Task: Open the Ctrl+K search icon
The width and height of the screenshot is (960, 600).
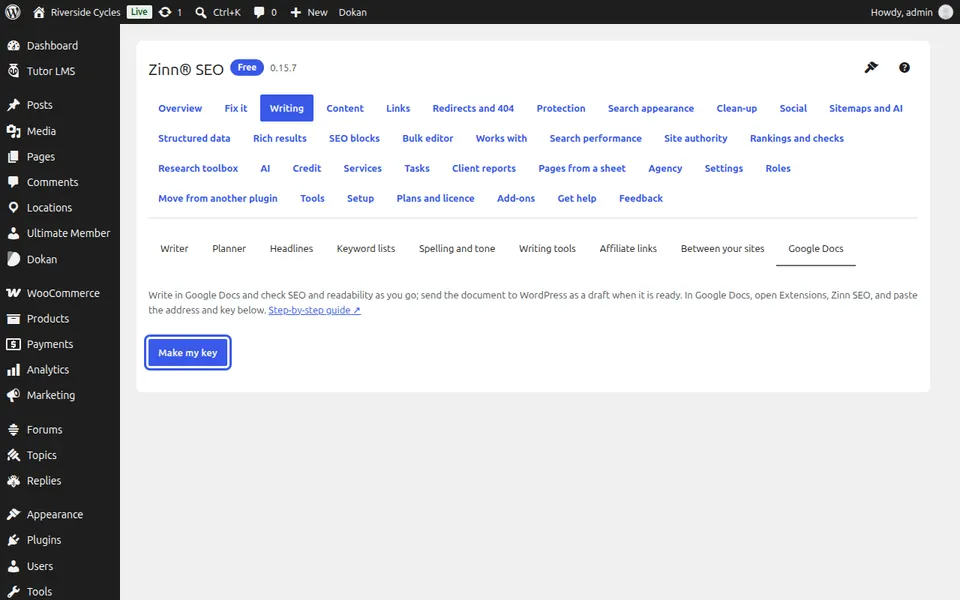Action: tap(200, 12)
